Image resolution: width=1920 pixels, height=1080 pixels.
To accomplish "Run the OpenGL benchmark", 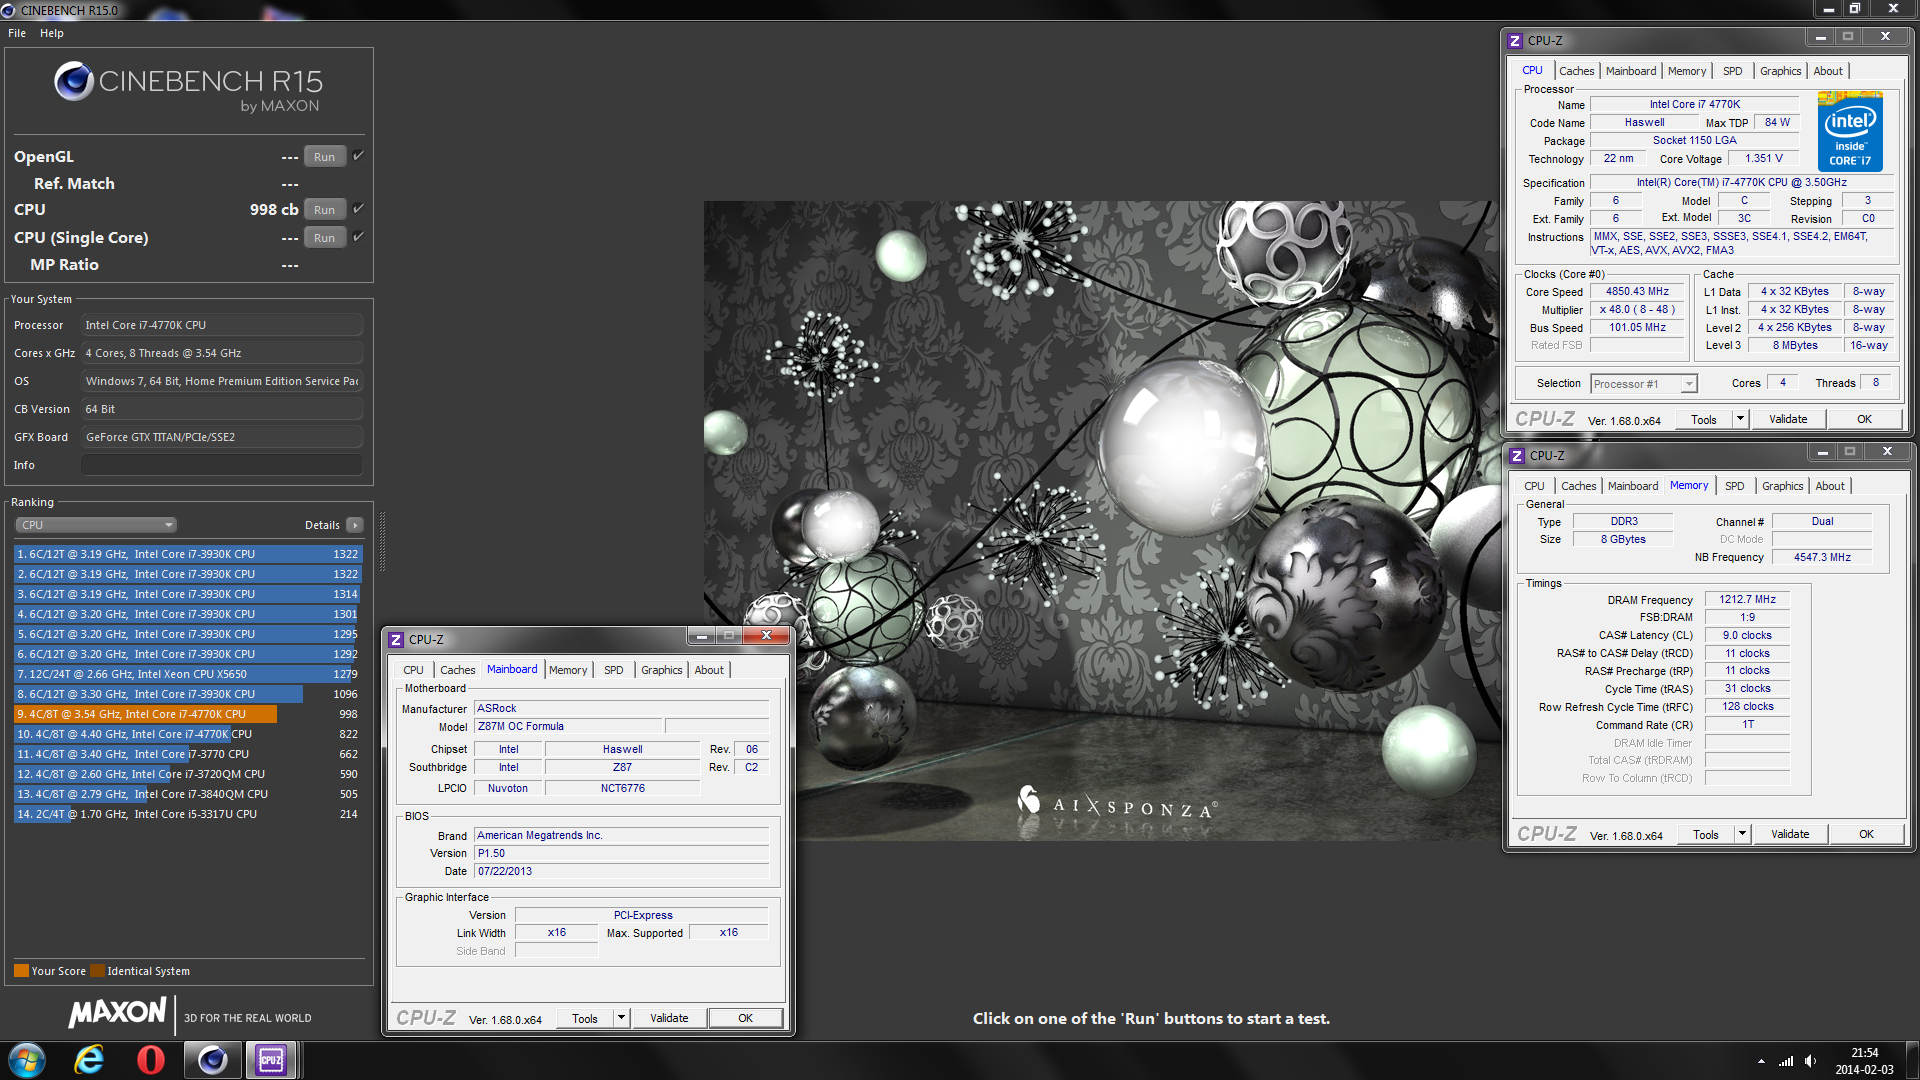I will coord(324,157).
